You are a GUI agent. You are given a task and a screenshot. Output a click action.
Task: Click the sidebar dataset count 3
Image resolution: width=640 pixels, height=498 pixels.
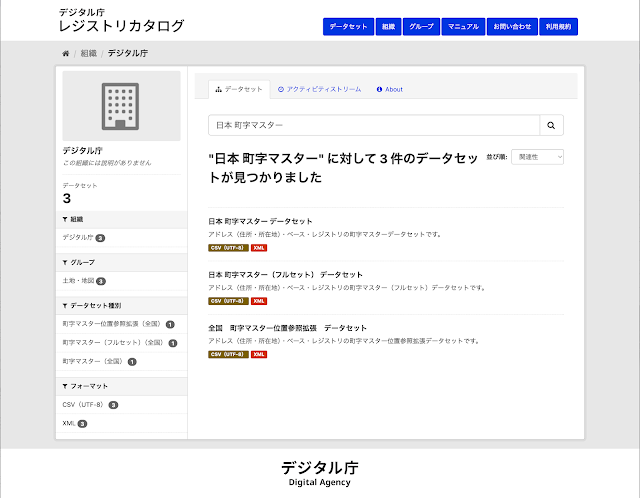coord(67,198)
